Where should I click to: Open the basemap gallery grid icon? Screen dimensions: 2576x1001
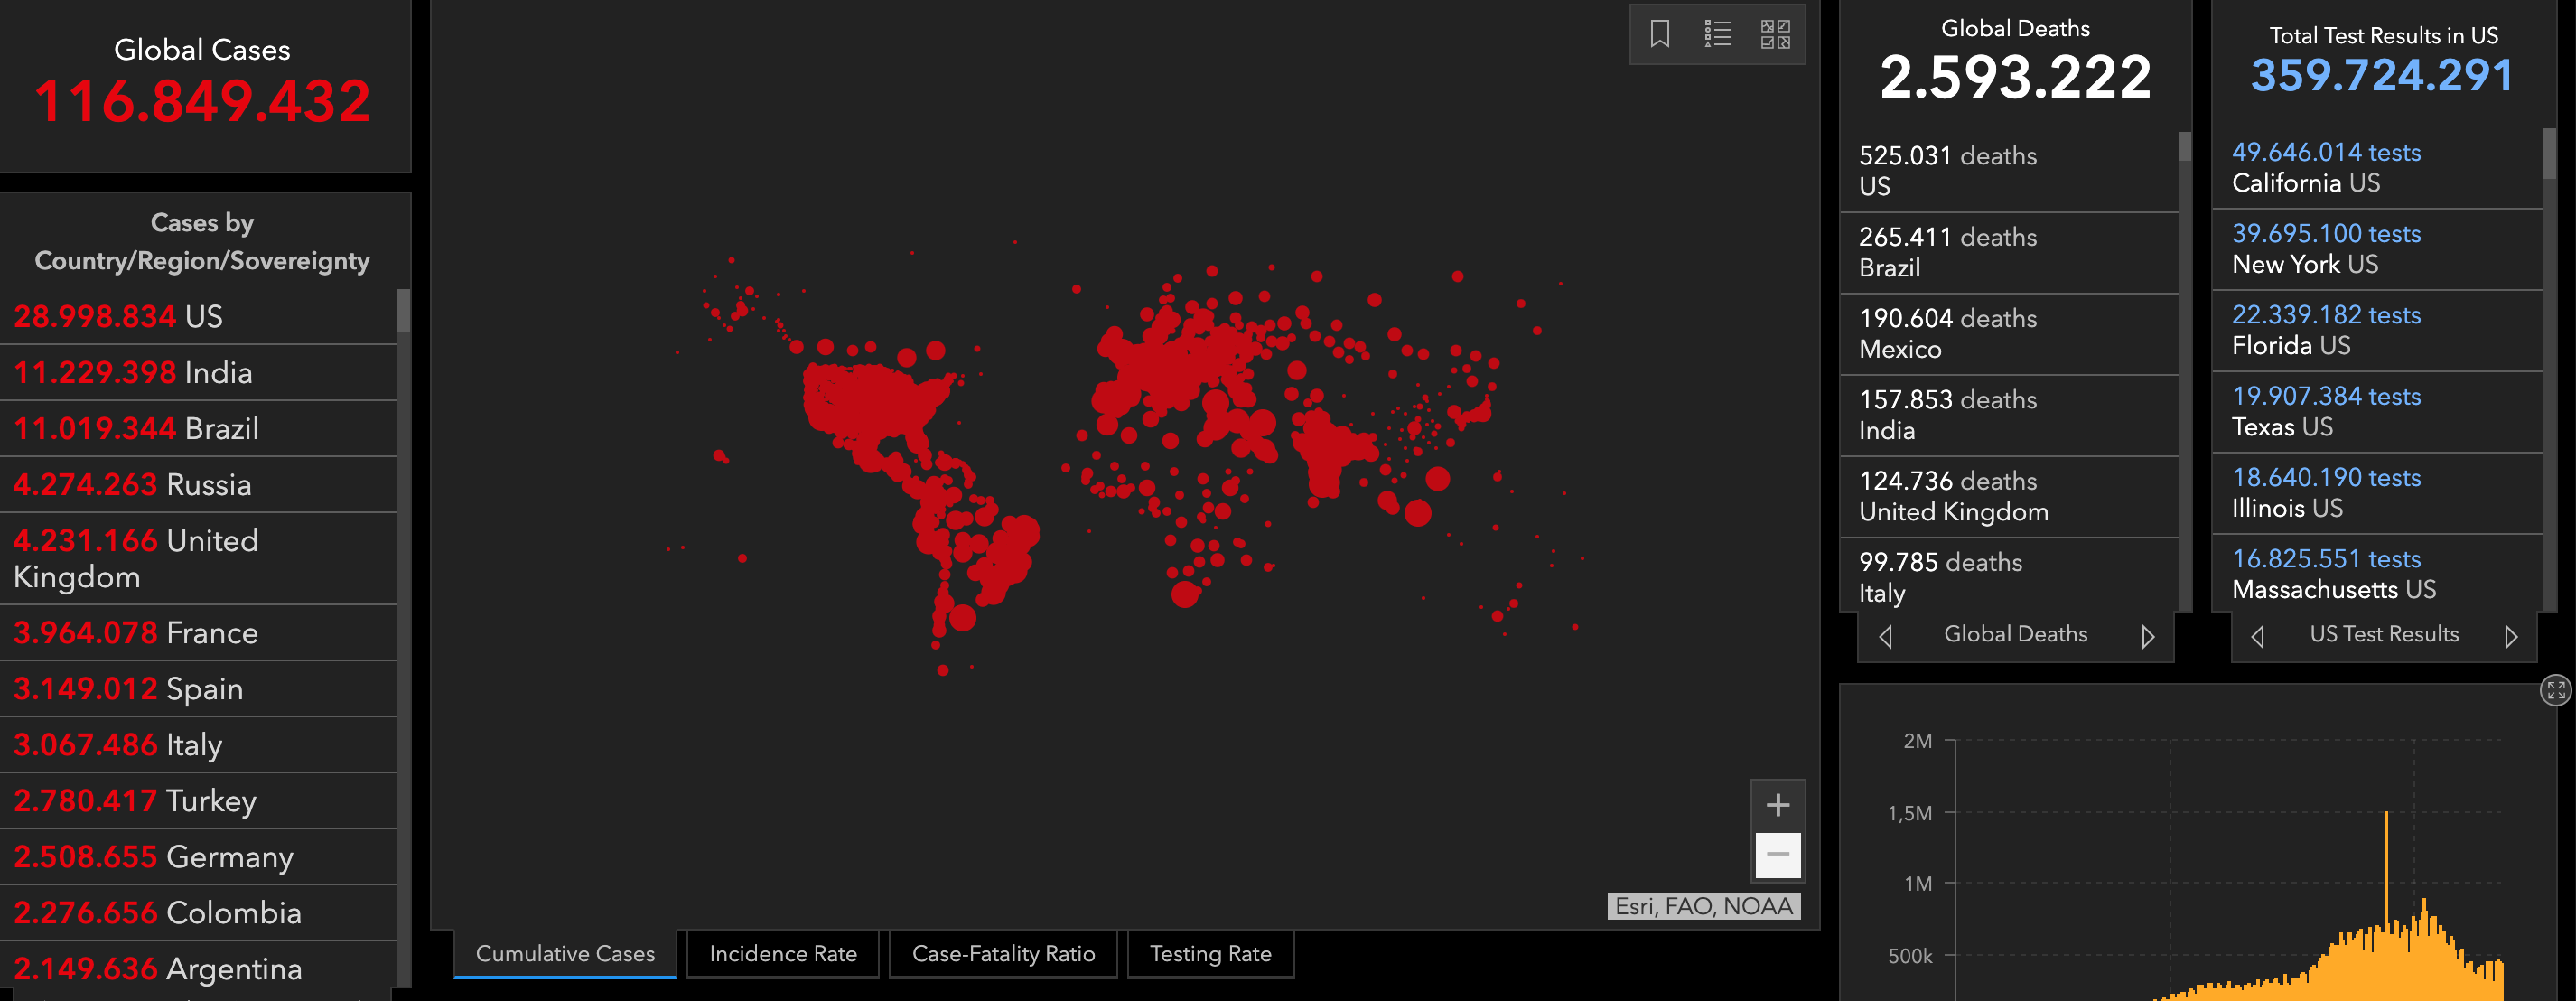(1775, 34)
